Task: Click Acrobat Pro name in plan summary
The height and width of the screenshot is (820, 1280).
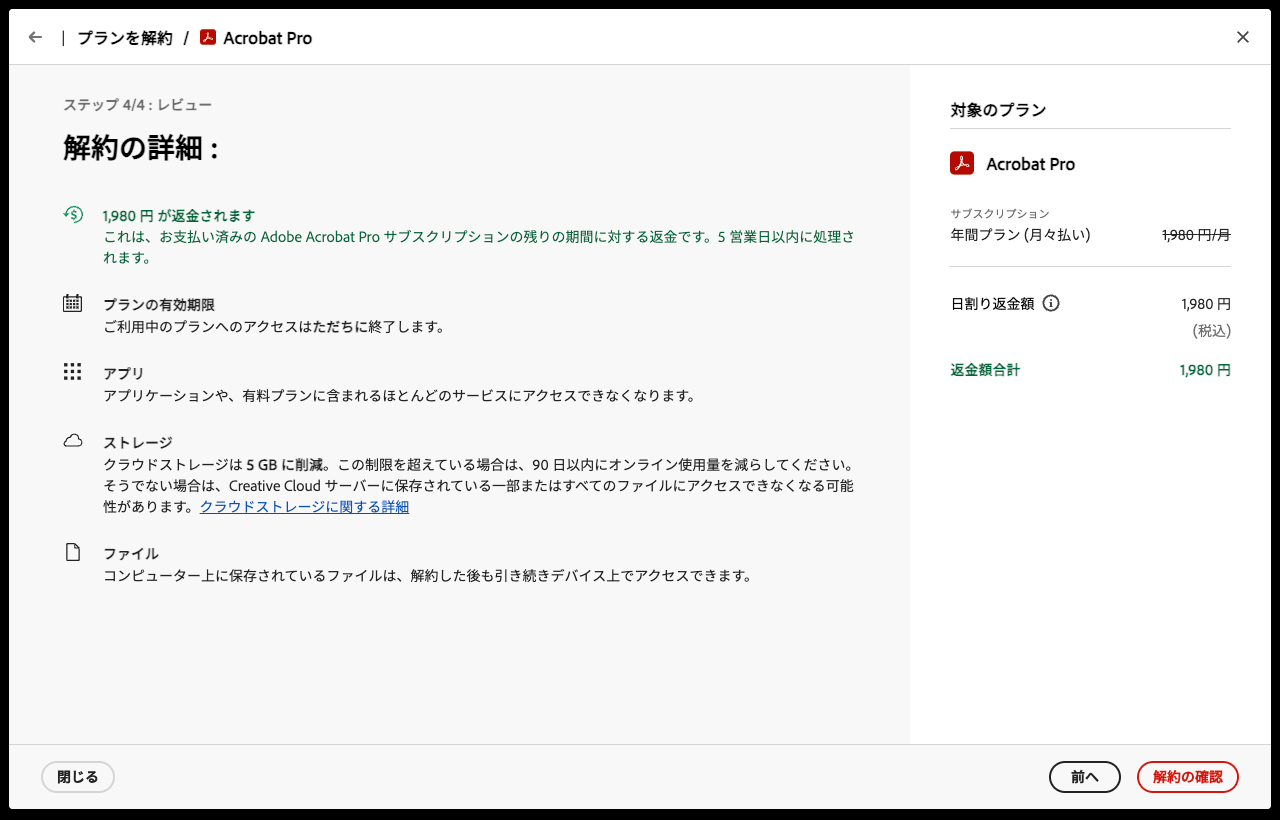Action: (1031, 164)
